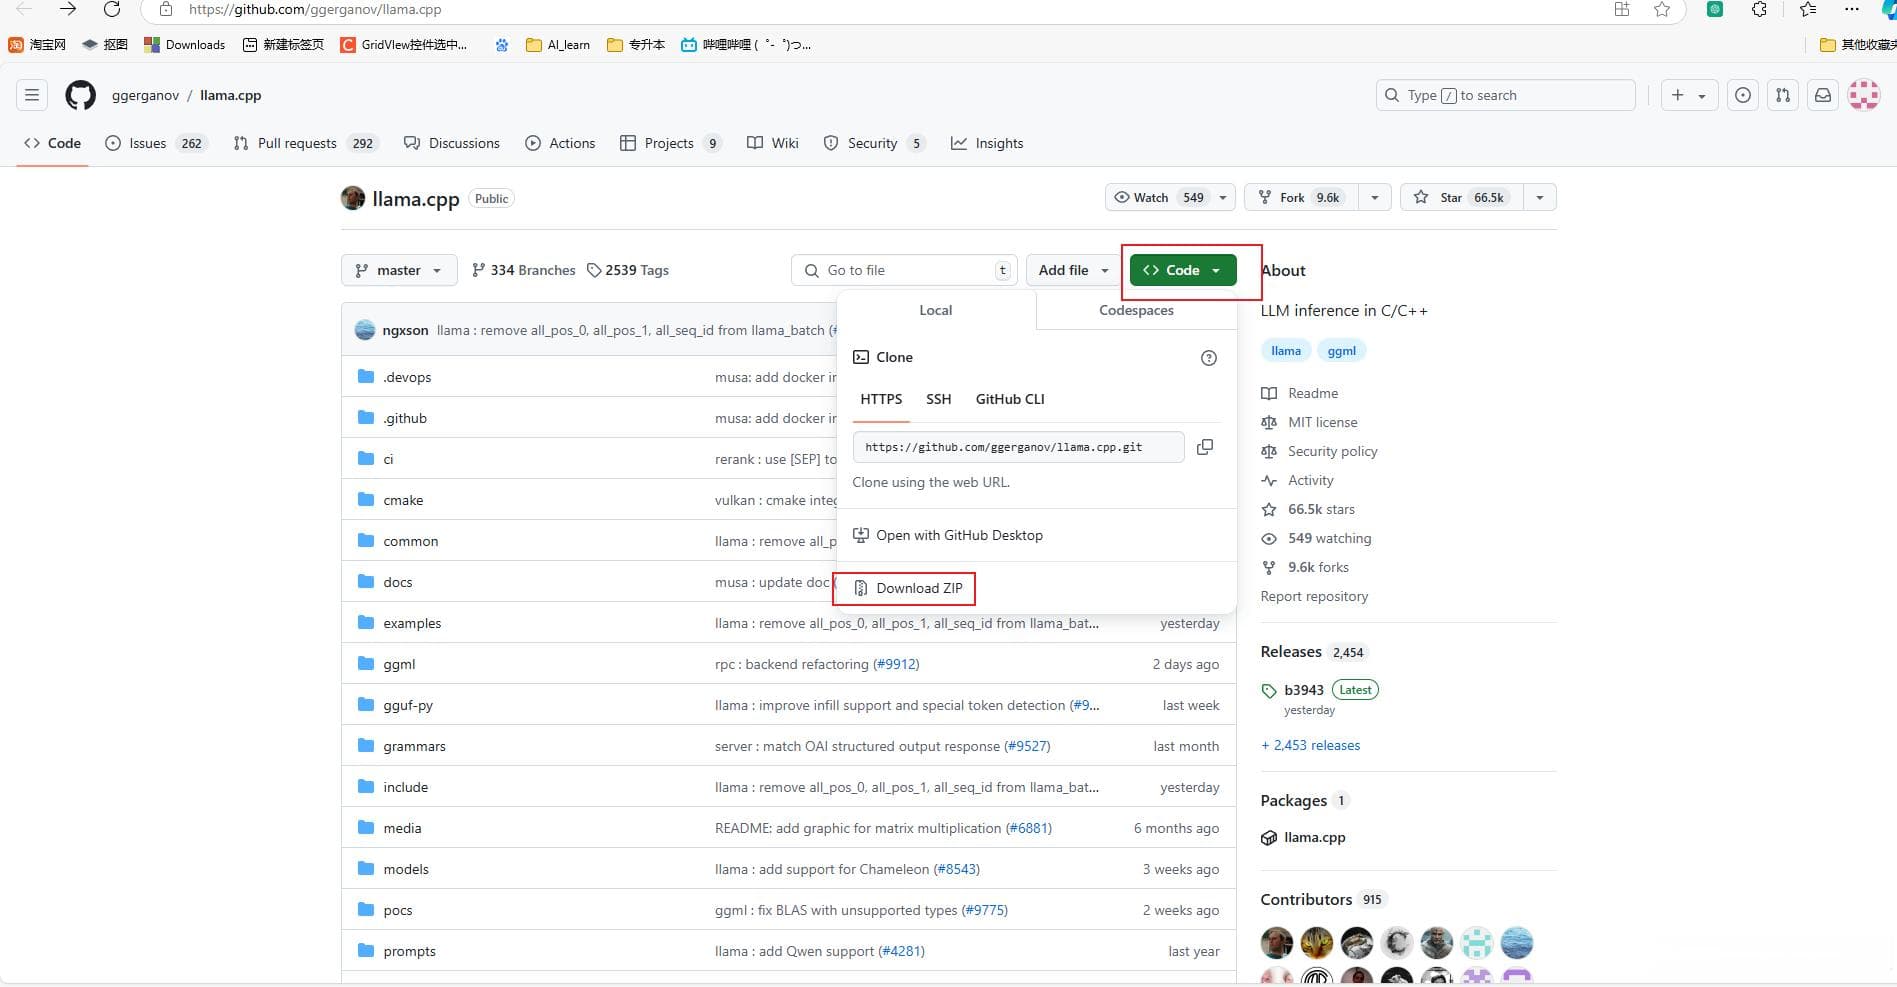
Task: Open the Security tab
Action: 873,143
